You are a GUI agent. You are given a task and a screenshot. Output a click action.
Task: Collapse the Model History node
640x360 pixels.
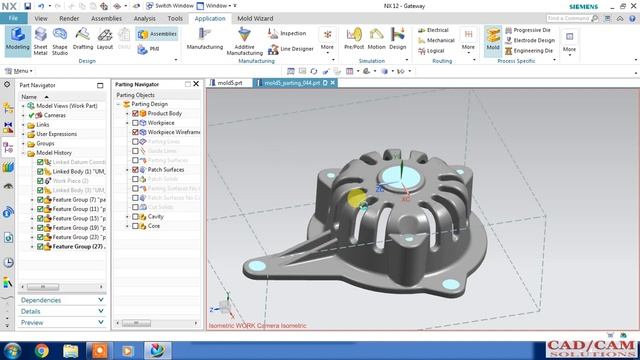point(23,153)
